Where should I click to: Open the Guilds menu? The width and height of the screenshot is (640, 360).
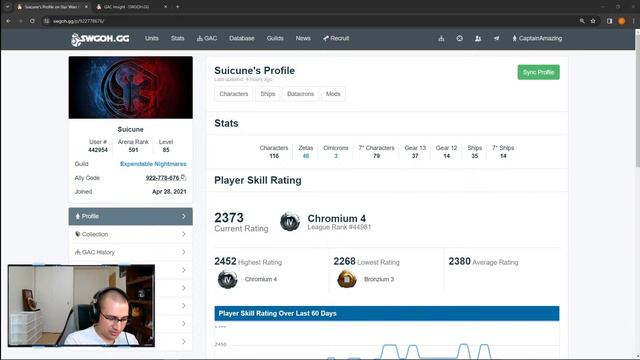pos(275,38)
